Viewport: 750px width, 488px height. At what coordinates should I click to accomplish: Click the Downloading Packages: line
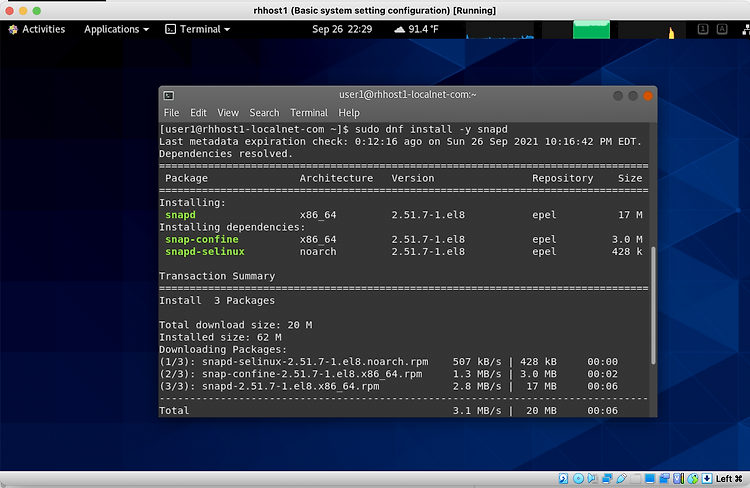tap(223, 349)
